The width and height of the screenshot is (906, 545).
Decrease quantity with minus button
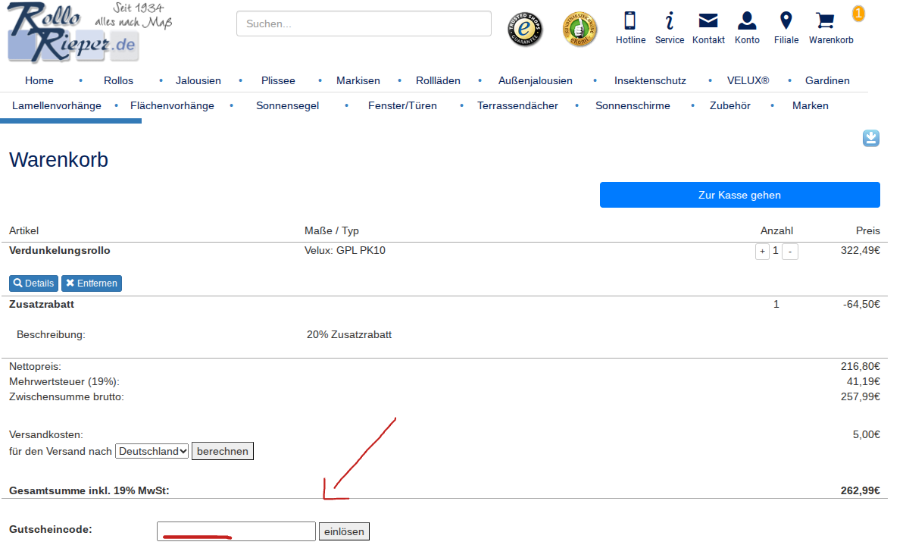(x=790, y=251)
